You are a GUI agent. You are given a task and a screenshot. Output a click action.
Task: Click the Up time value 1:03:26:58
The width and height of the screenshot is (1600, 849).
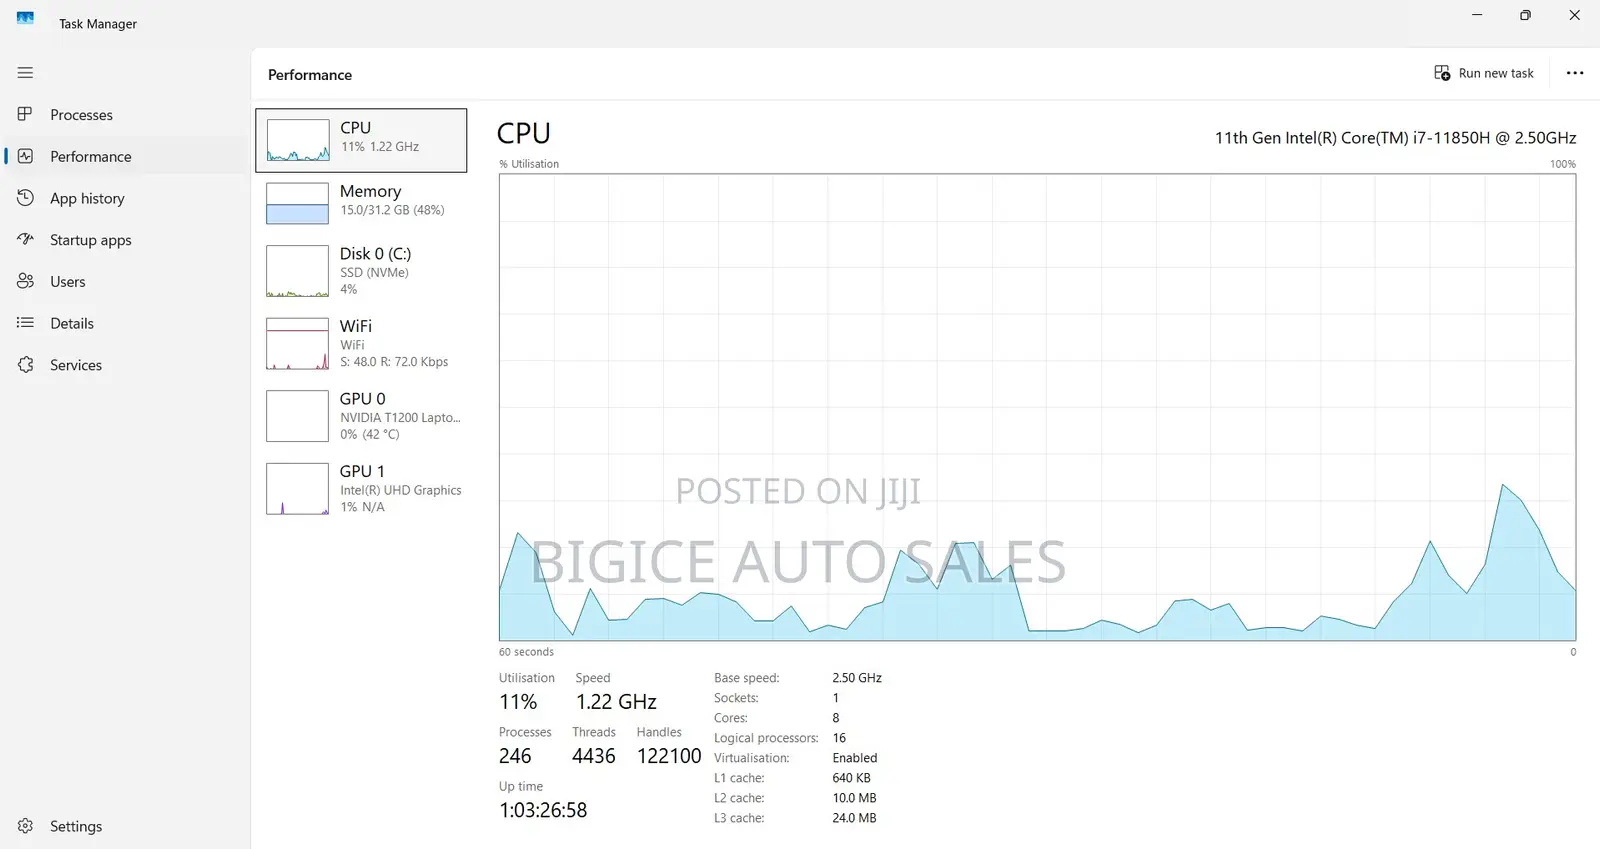tap(543, 810)
